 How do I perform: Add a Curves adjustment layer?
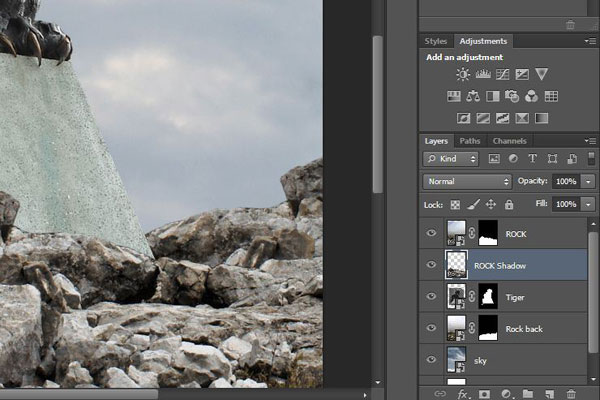pos(502,74)
